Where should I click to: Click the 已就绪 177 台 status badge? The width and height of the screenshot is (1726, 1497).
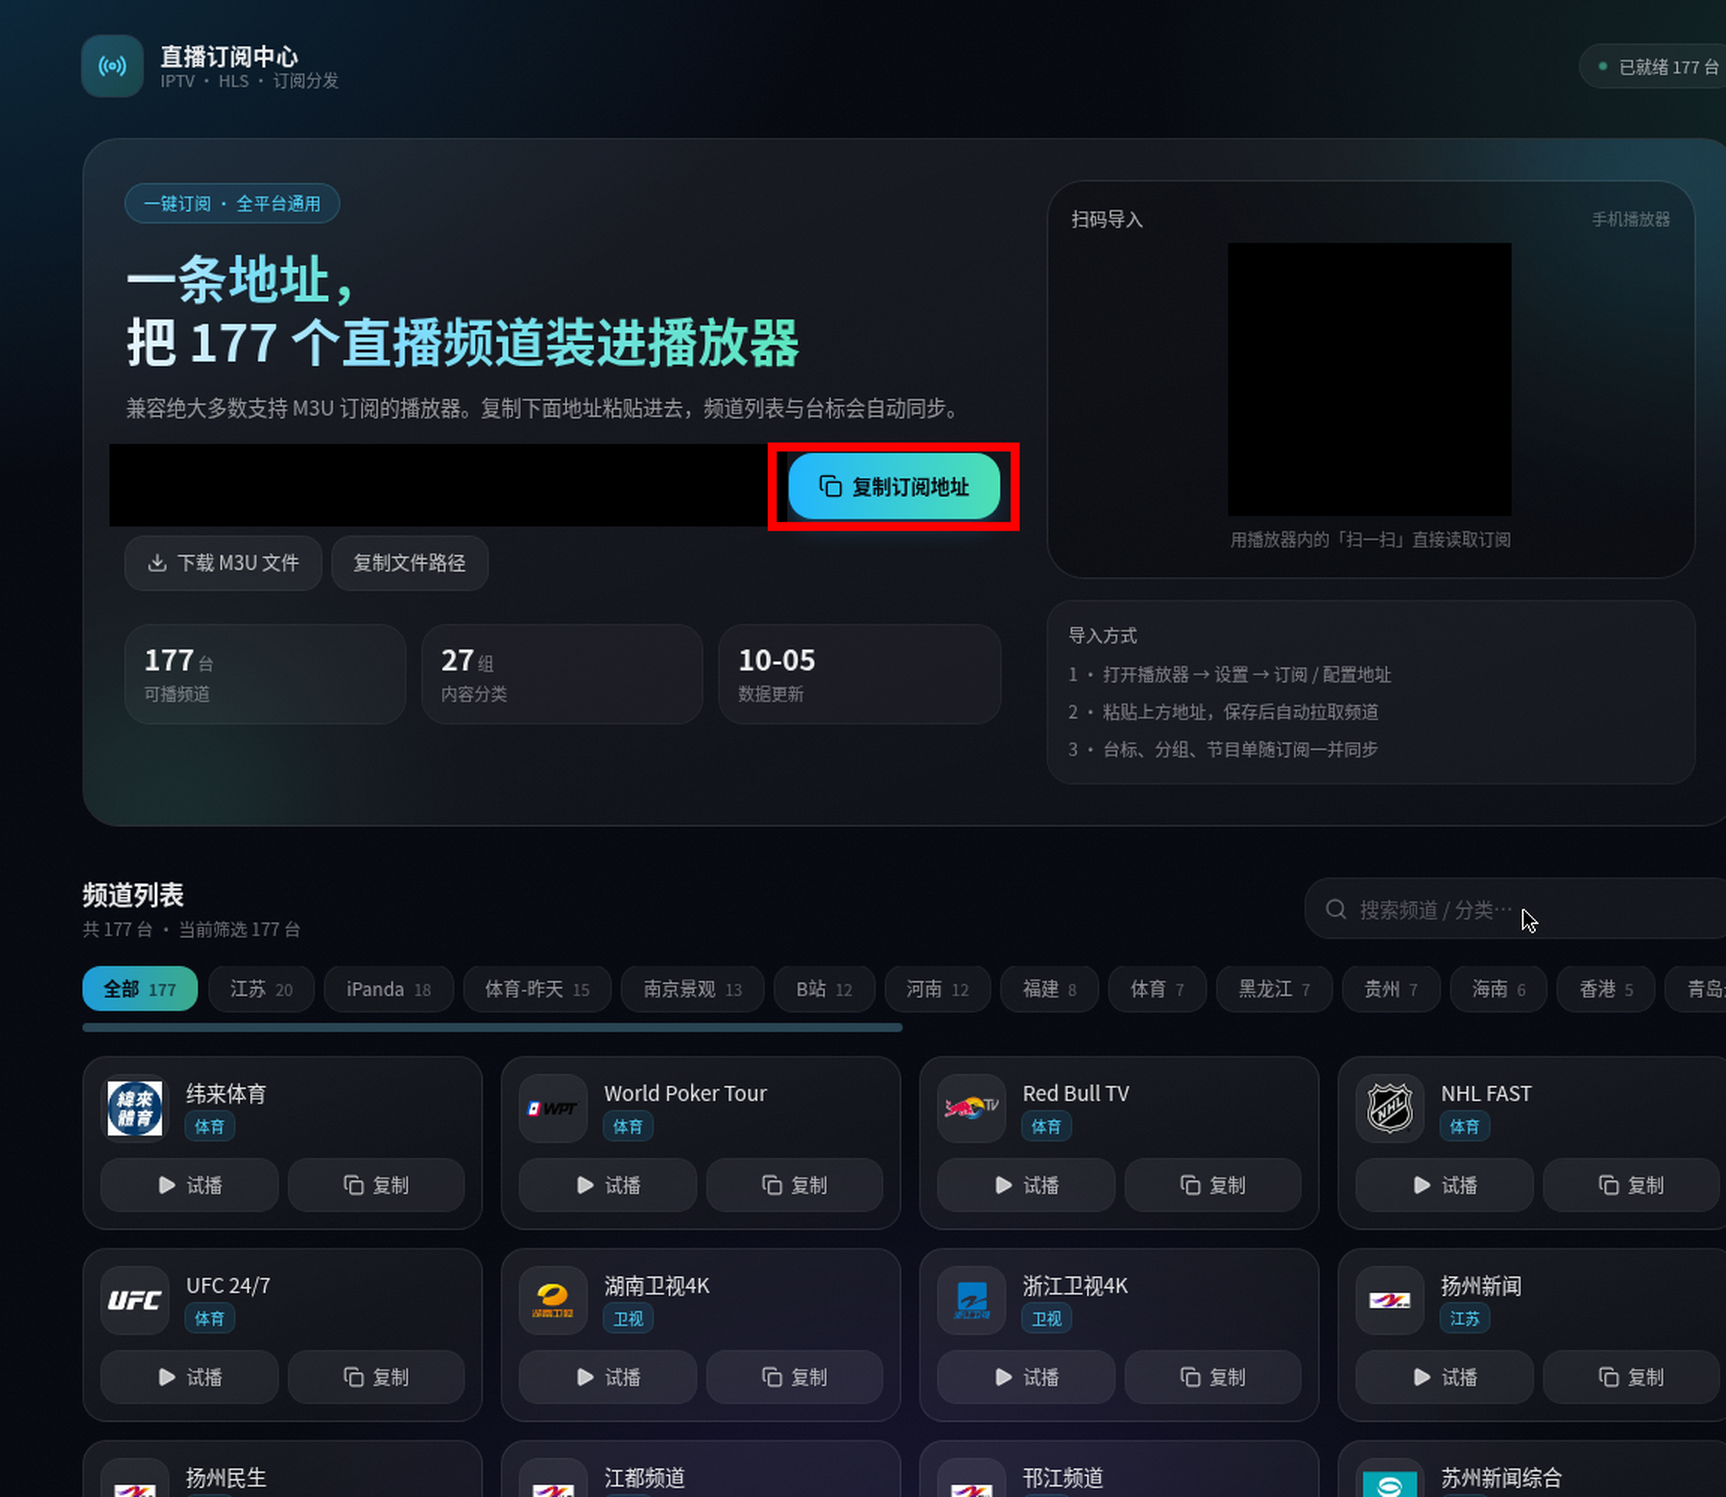coord(1653,67)
